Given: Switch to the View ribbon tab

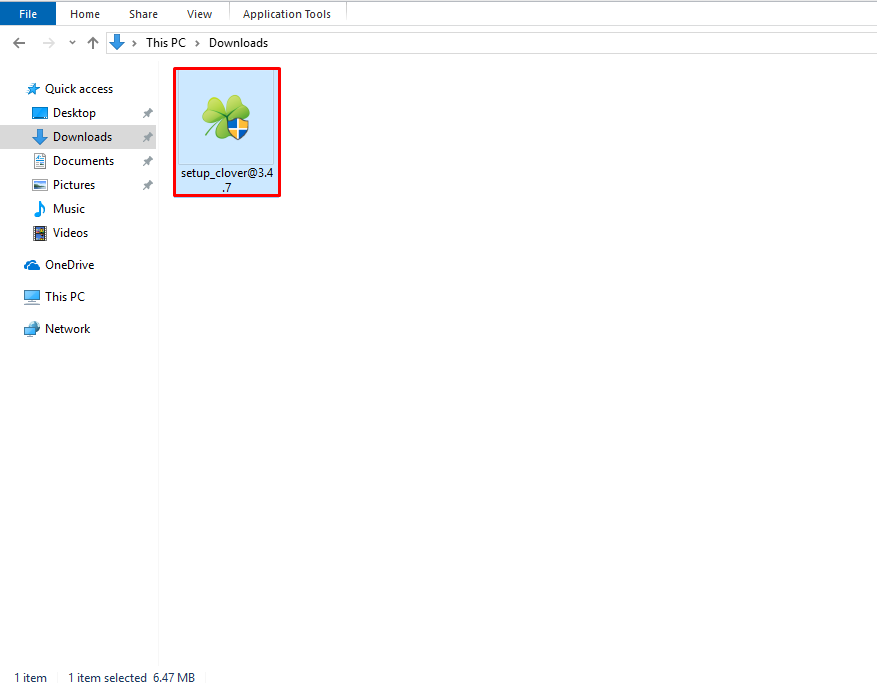Looking at the screenshot, I should click(199, 14).
